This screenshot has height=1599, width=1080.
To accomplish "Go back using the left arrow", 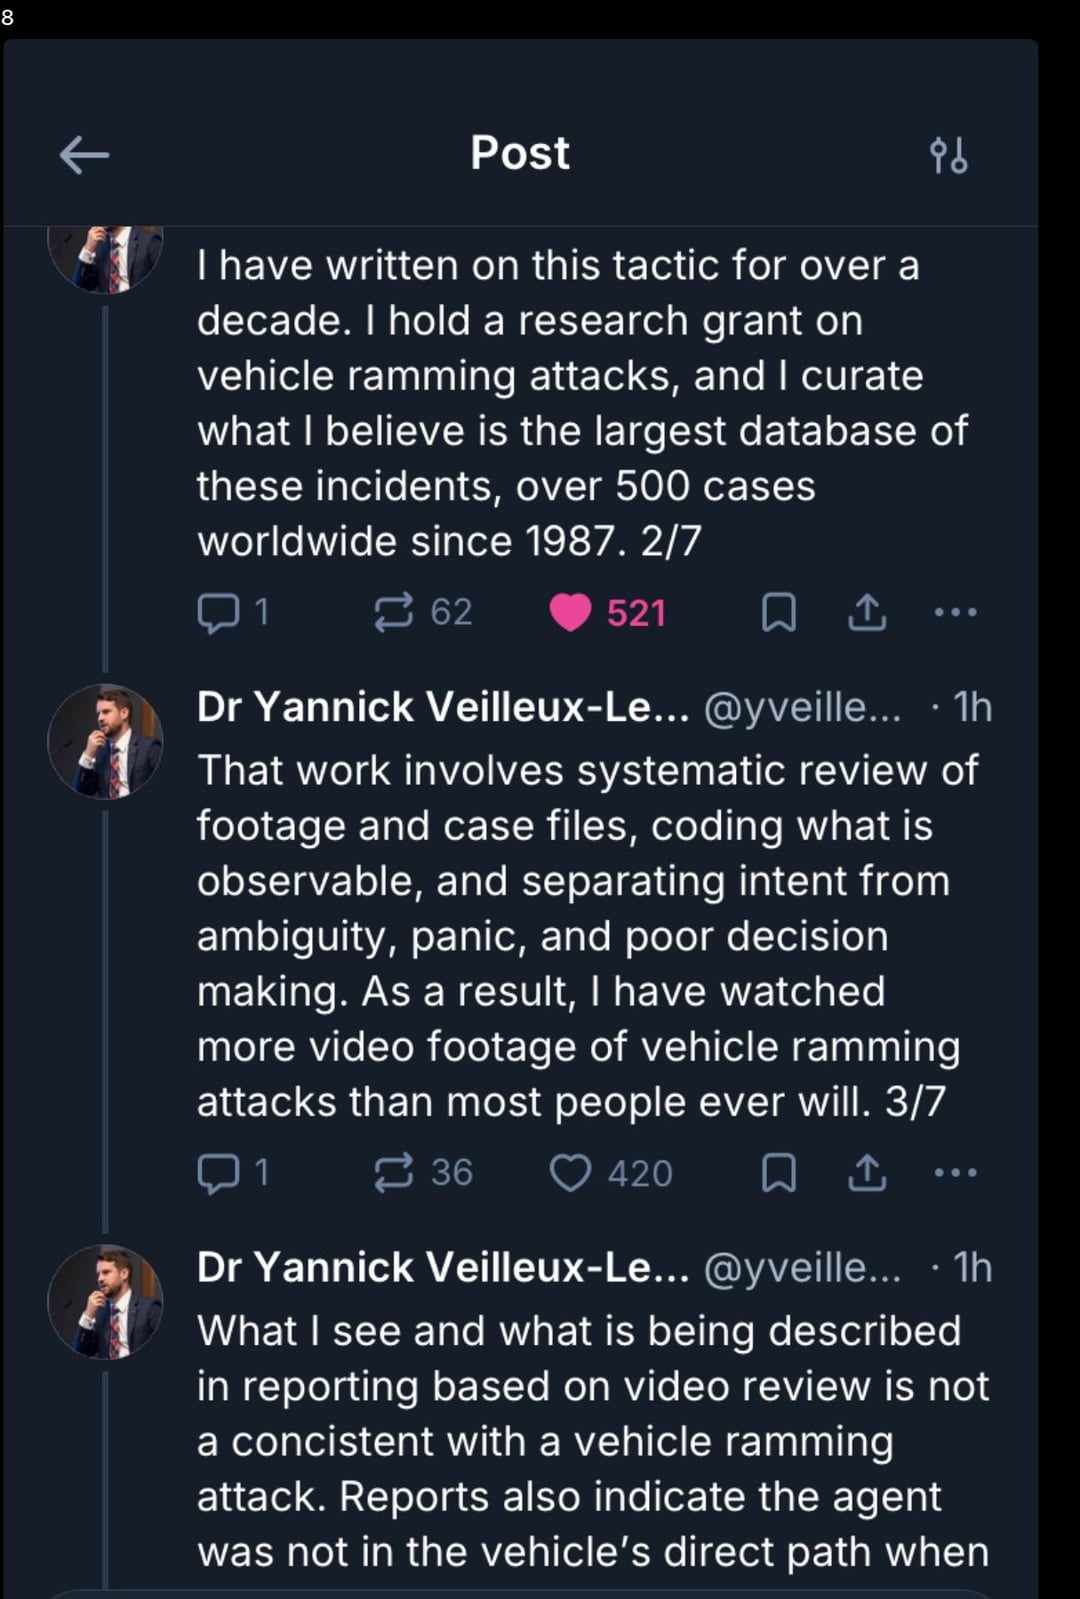I will pos(84,155).
